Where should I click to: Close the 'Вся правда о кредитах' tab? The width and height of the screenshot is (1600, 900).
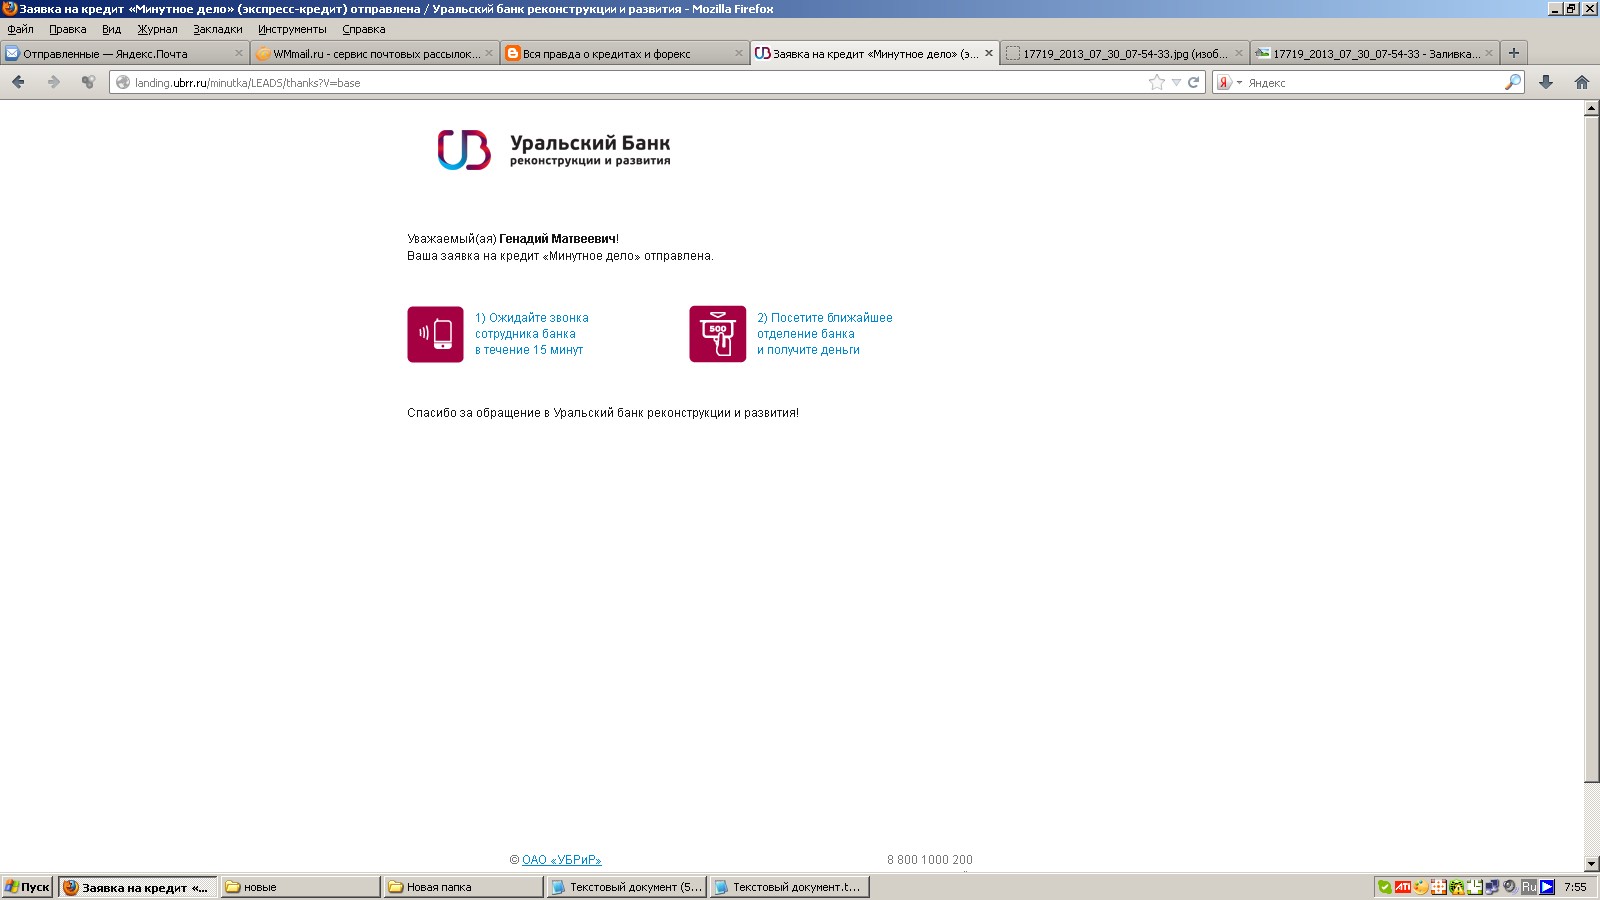[739, 53]
